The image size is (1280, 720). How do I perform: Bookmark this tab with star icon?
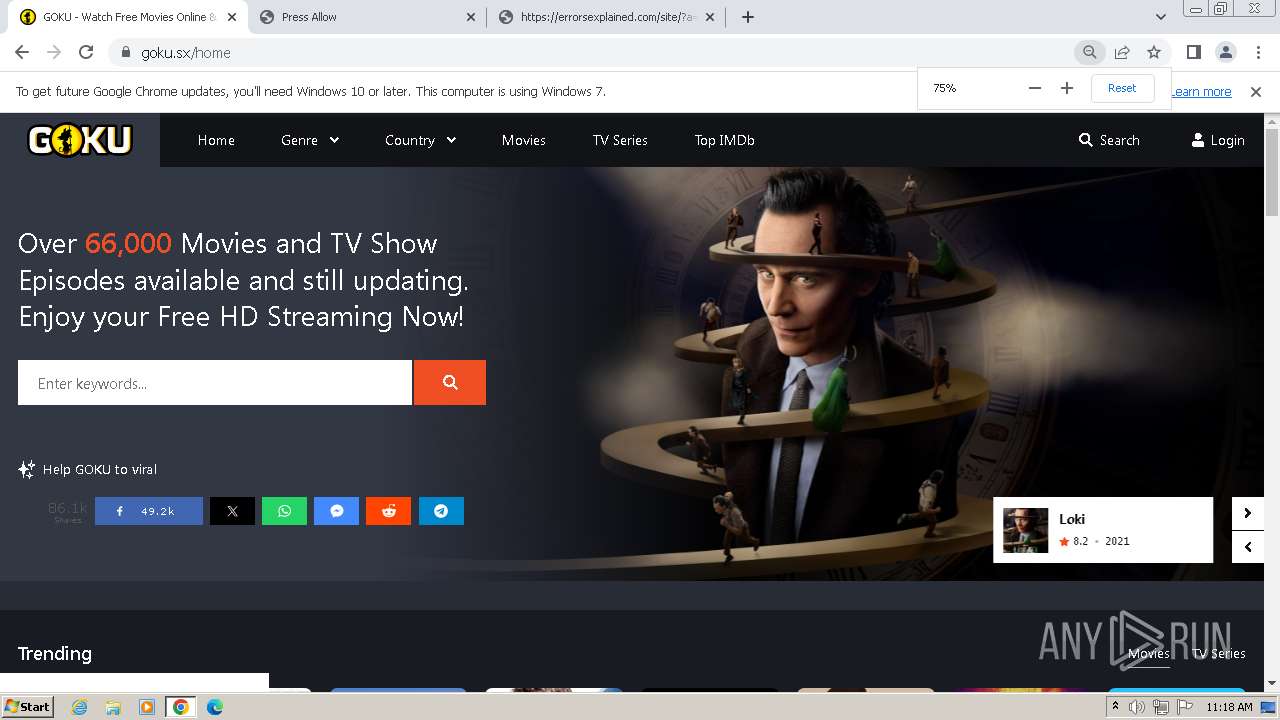(x=1154, y=53)
